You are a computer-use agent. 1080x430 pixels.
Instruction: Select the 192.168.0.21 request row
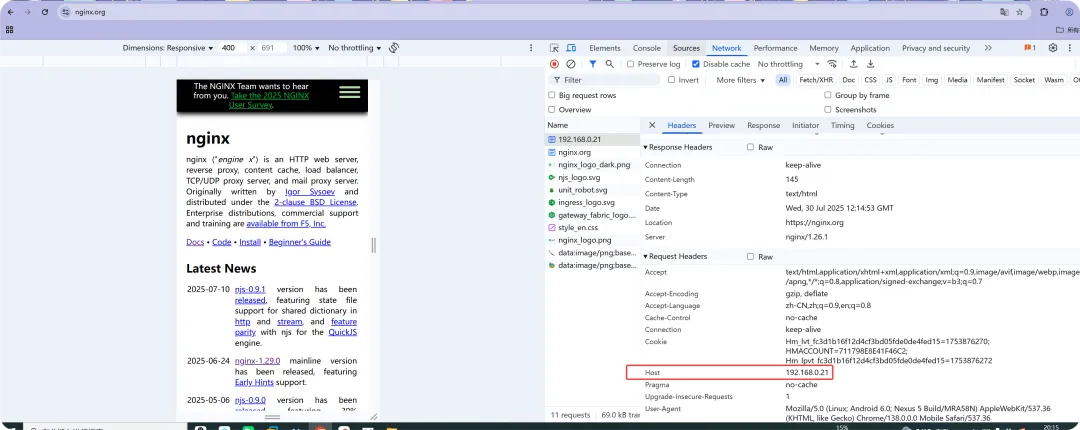point(594,139)
